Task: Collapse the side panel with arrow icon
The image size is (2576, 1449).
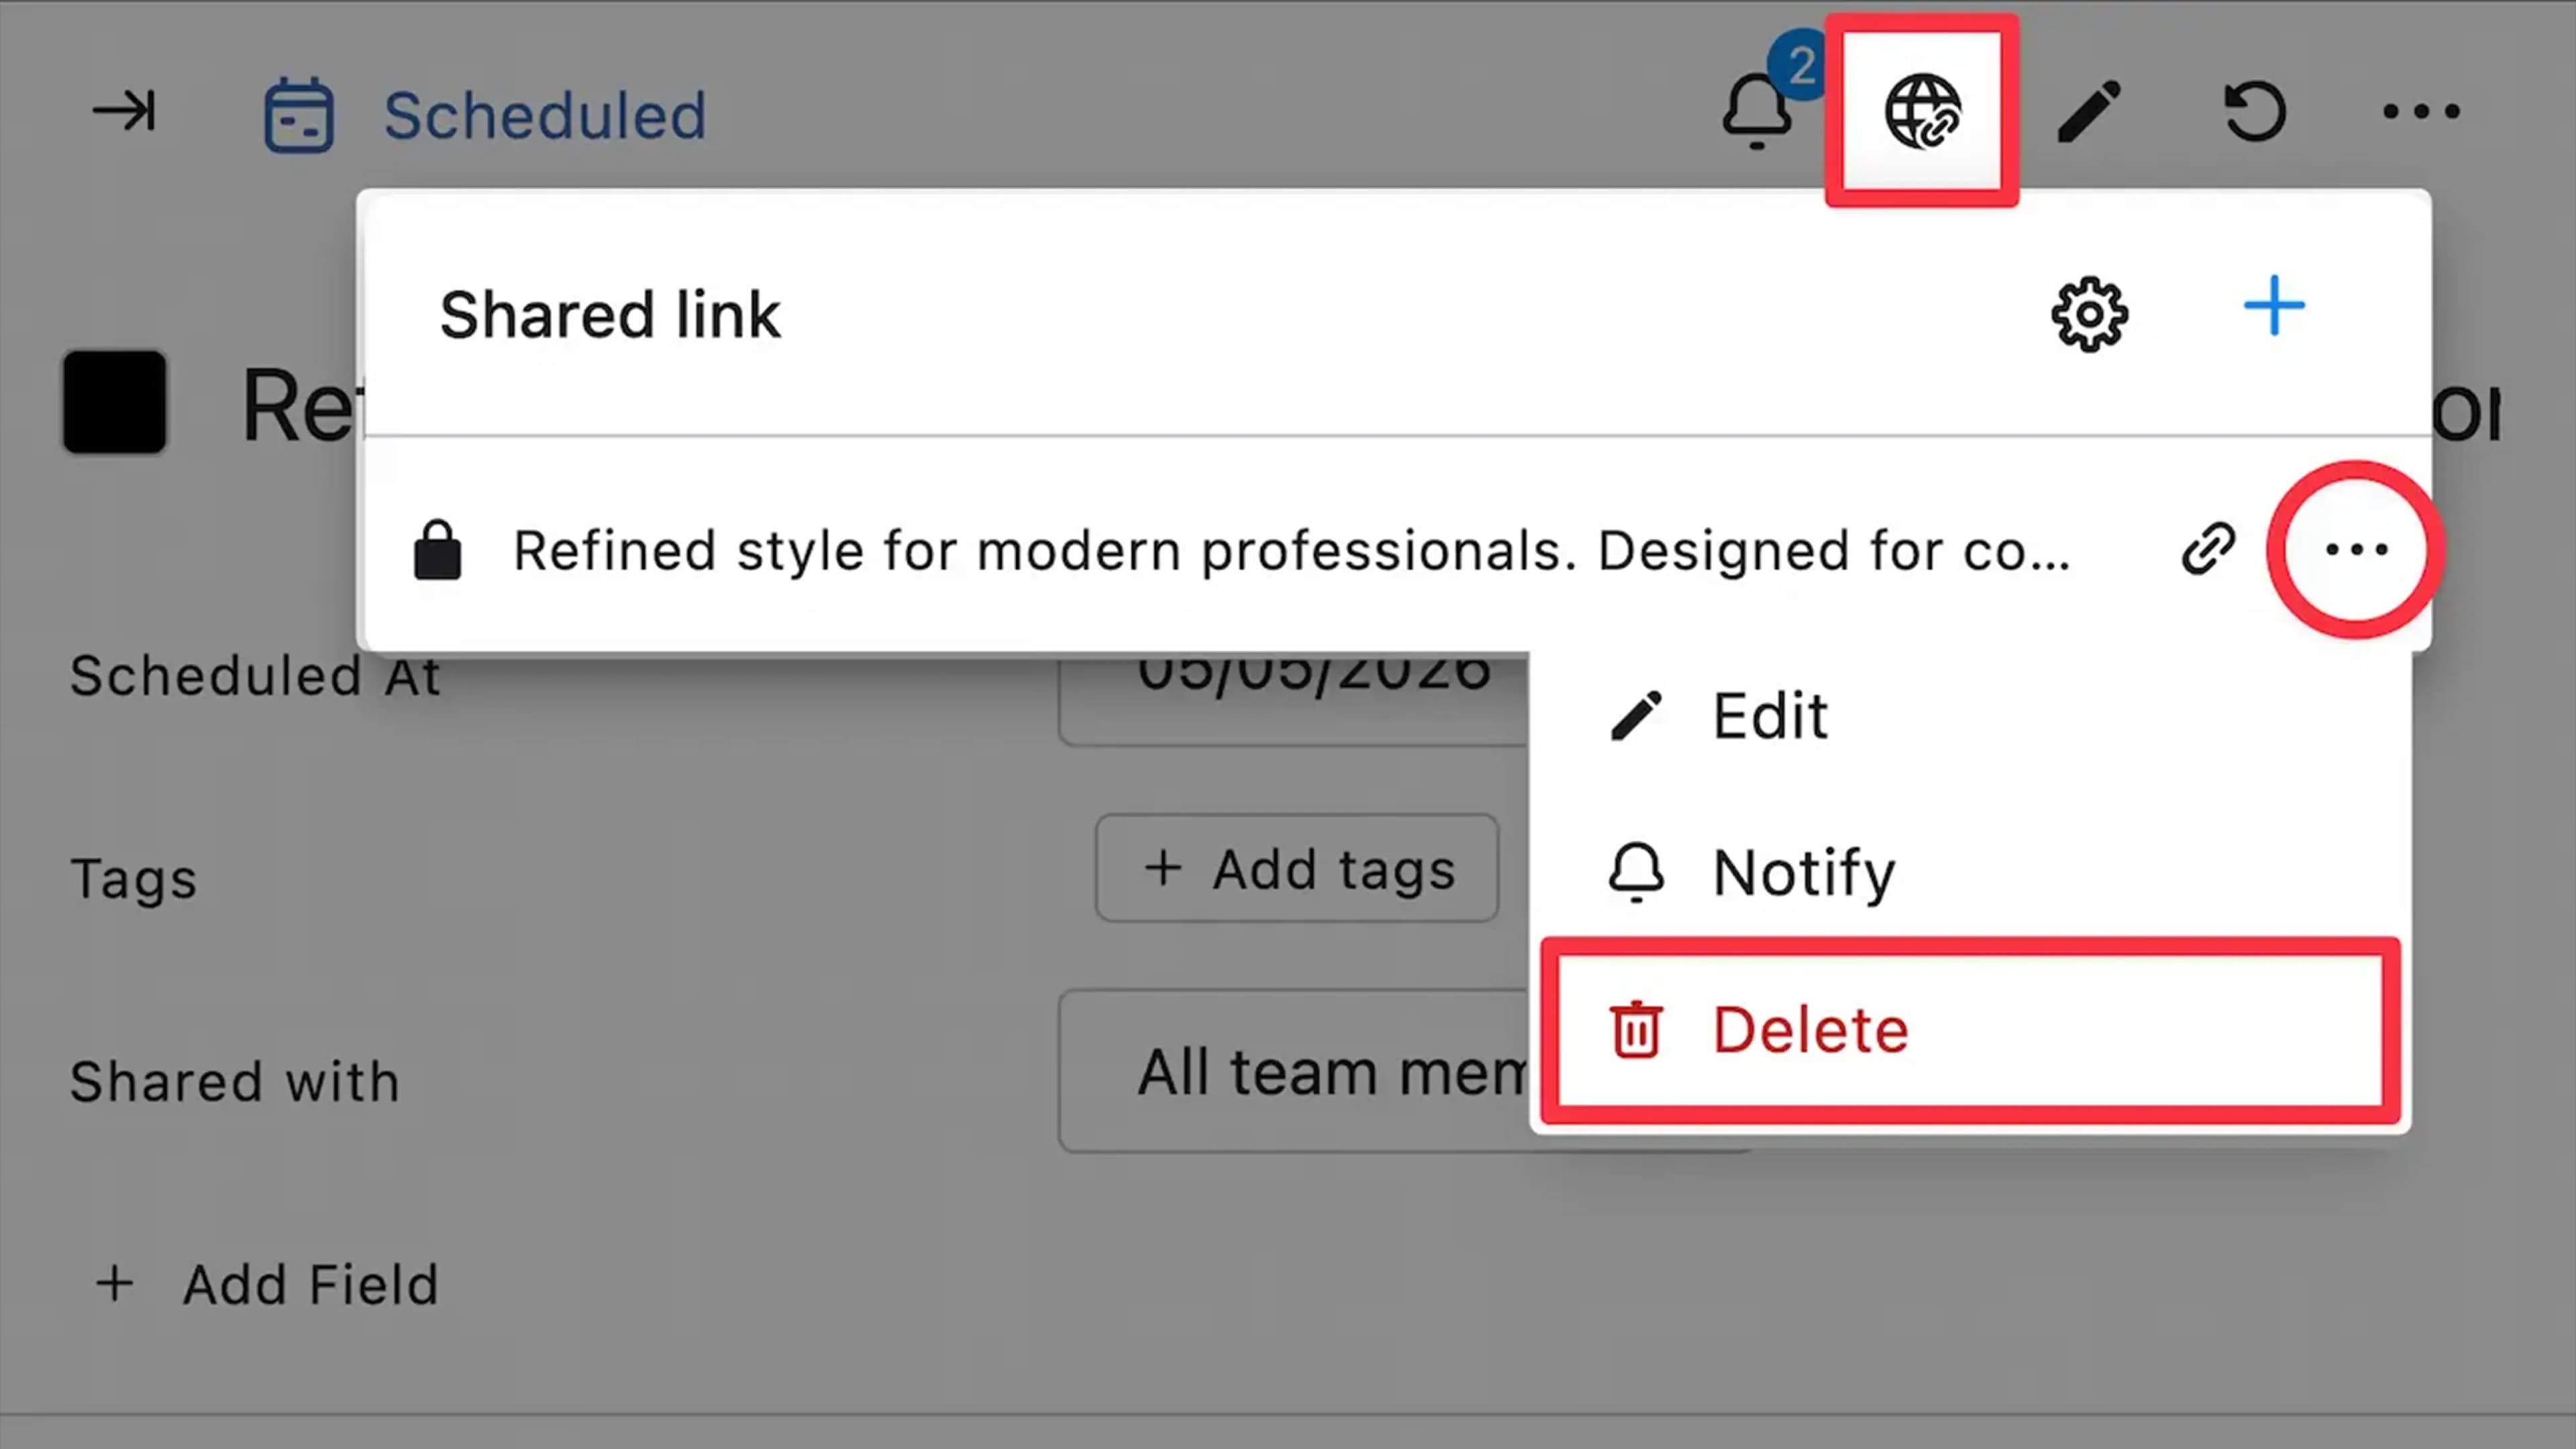Action: coord(124,110)
